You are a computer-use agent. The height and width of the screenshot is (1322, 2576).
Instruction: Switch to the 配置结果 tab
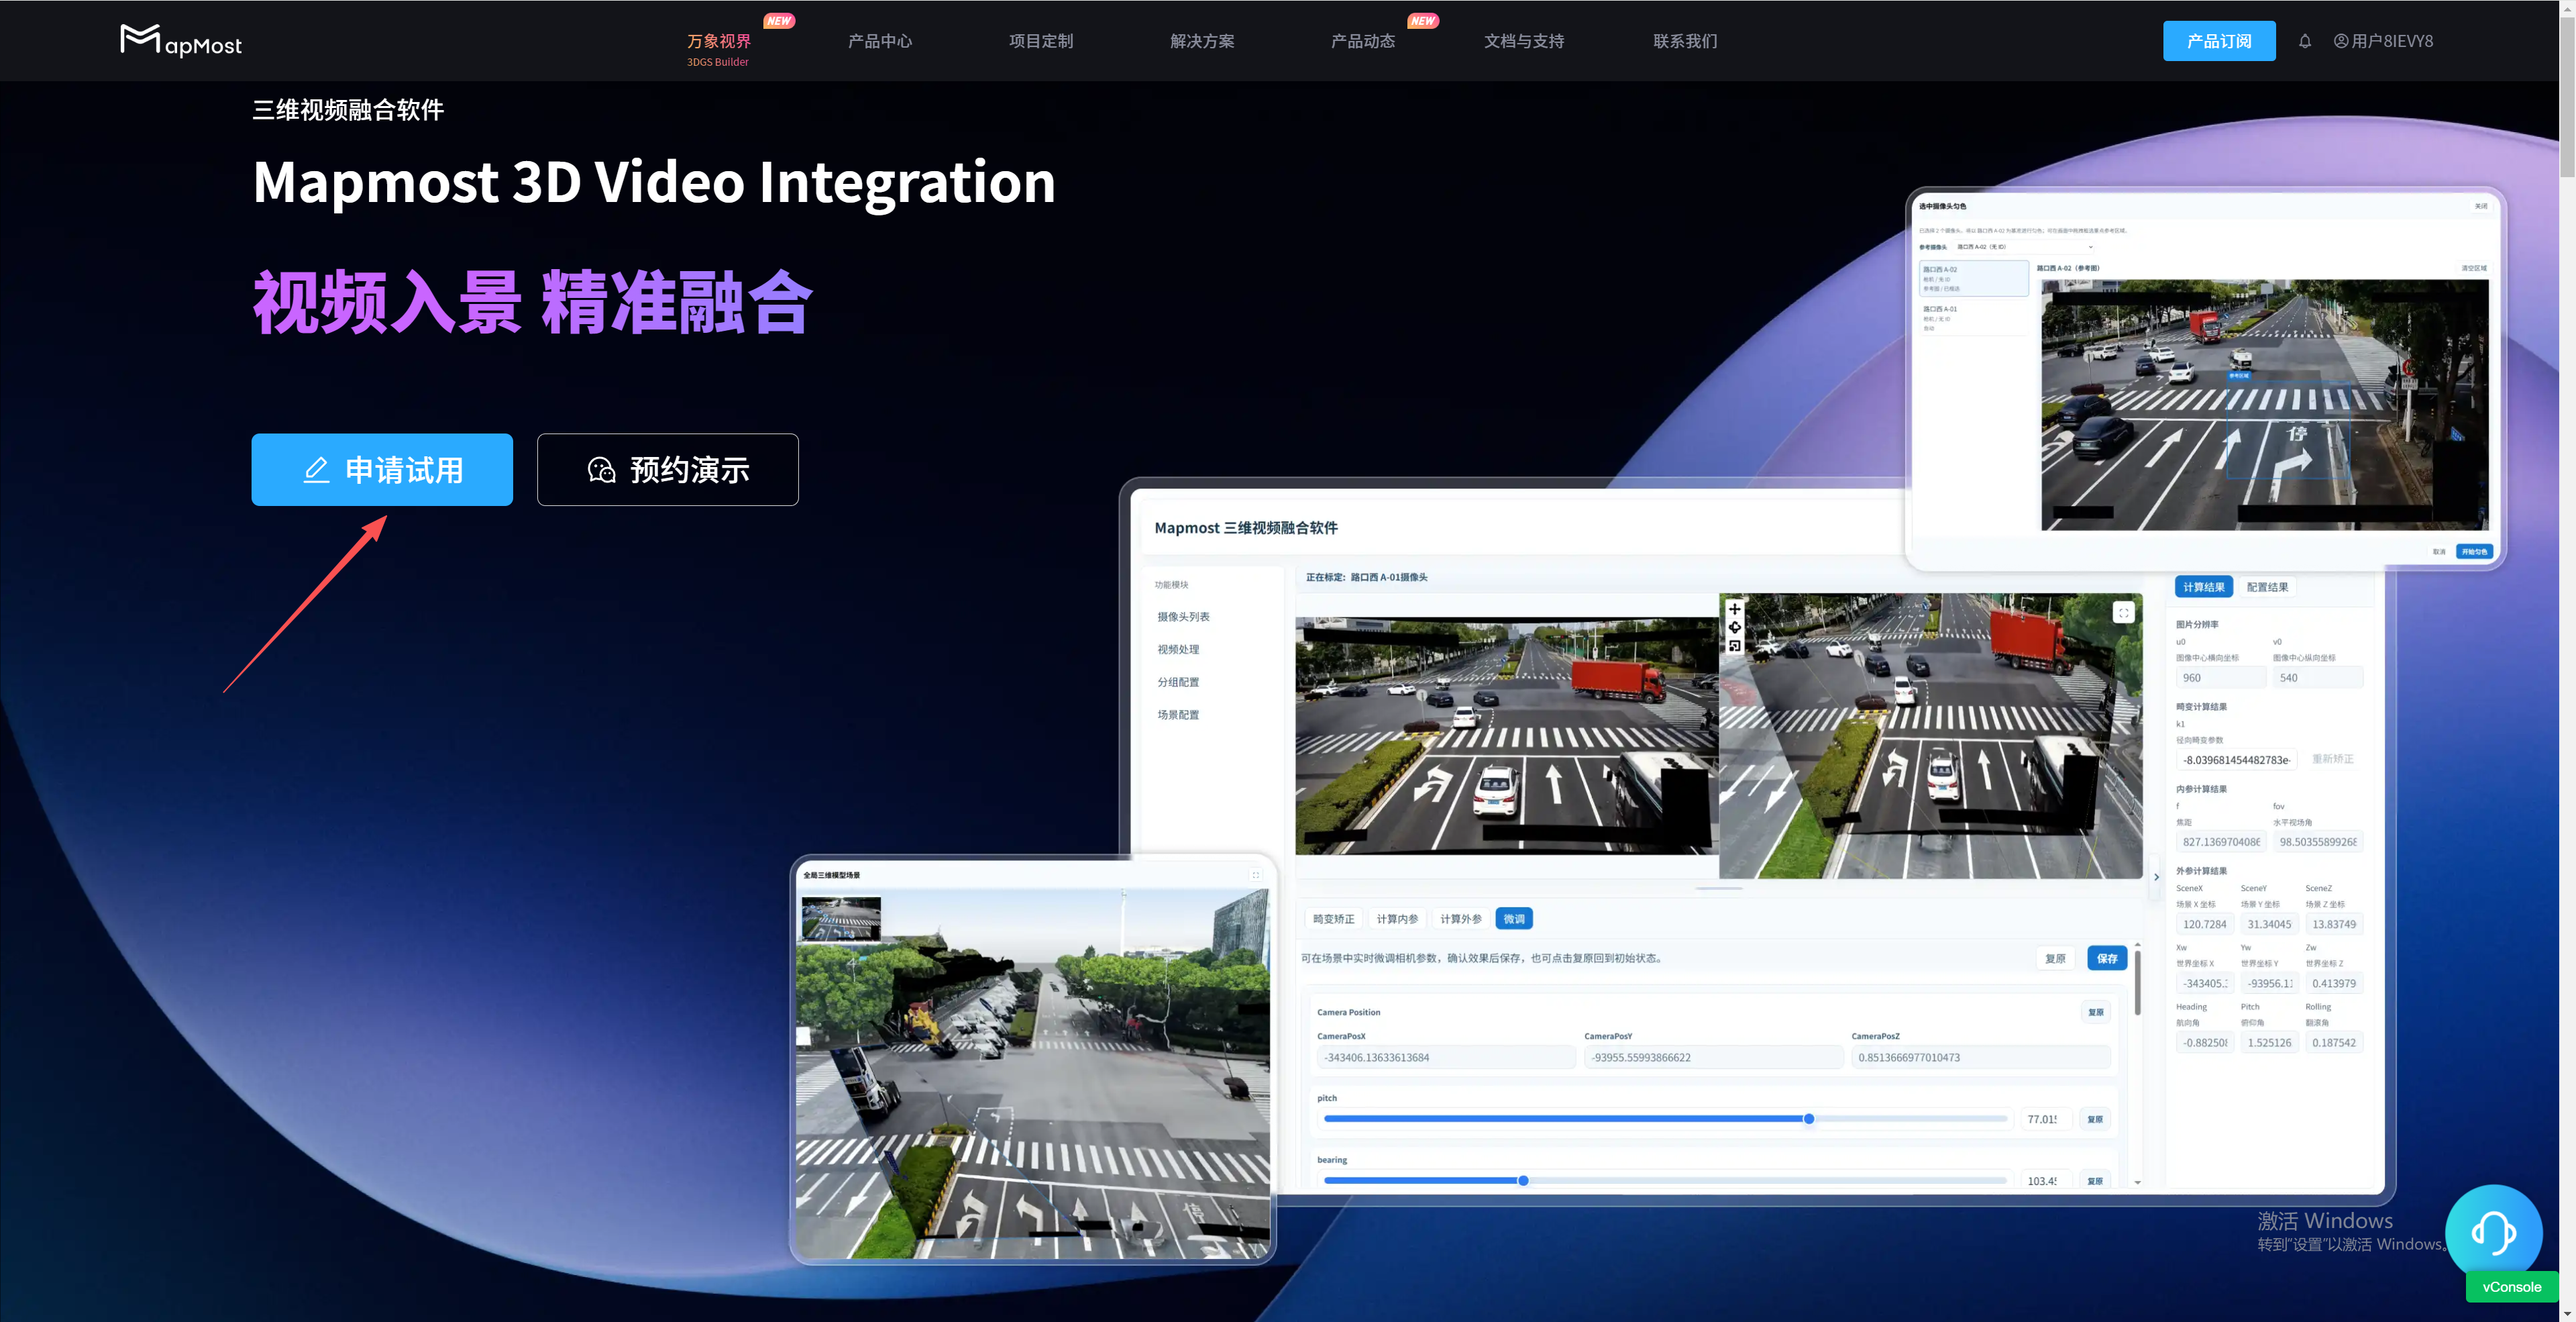[2267, 587]
